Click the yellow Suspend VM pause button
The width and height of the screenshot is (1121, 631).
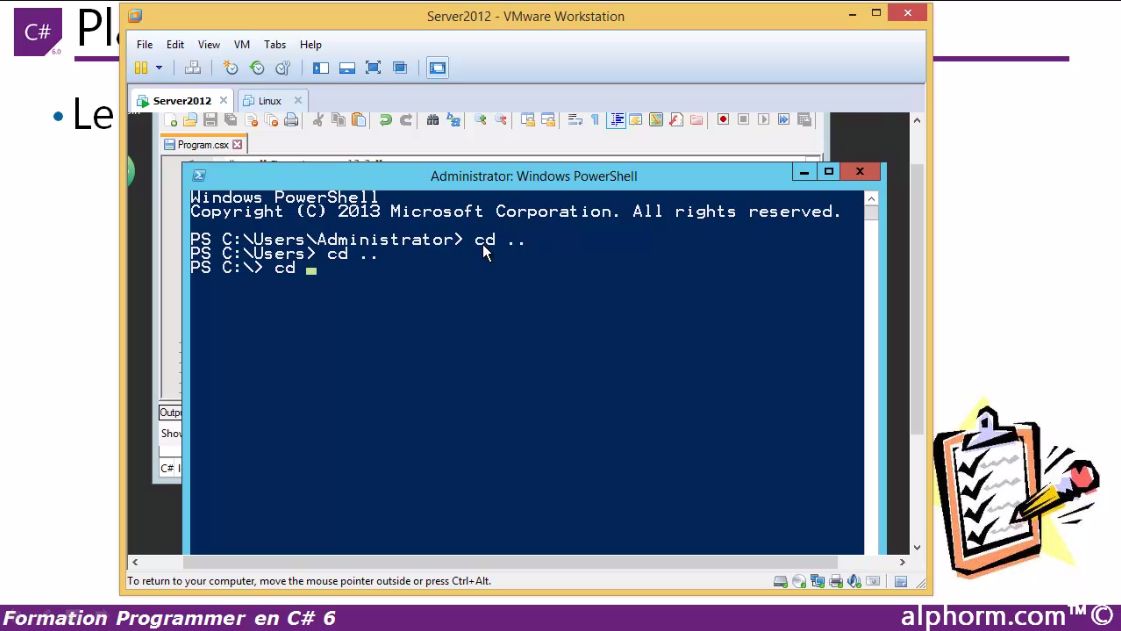pyautogui.click(x=141, y=68)
